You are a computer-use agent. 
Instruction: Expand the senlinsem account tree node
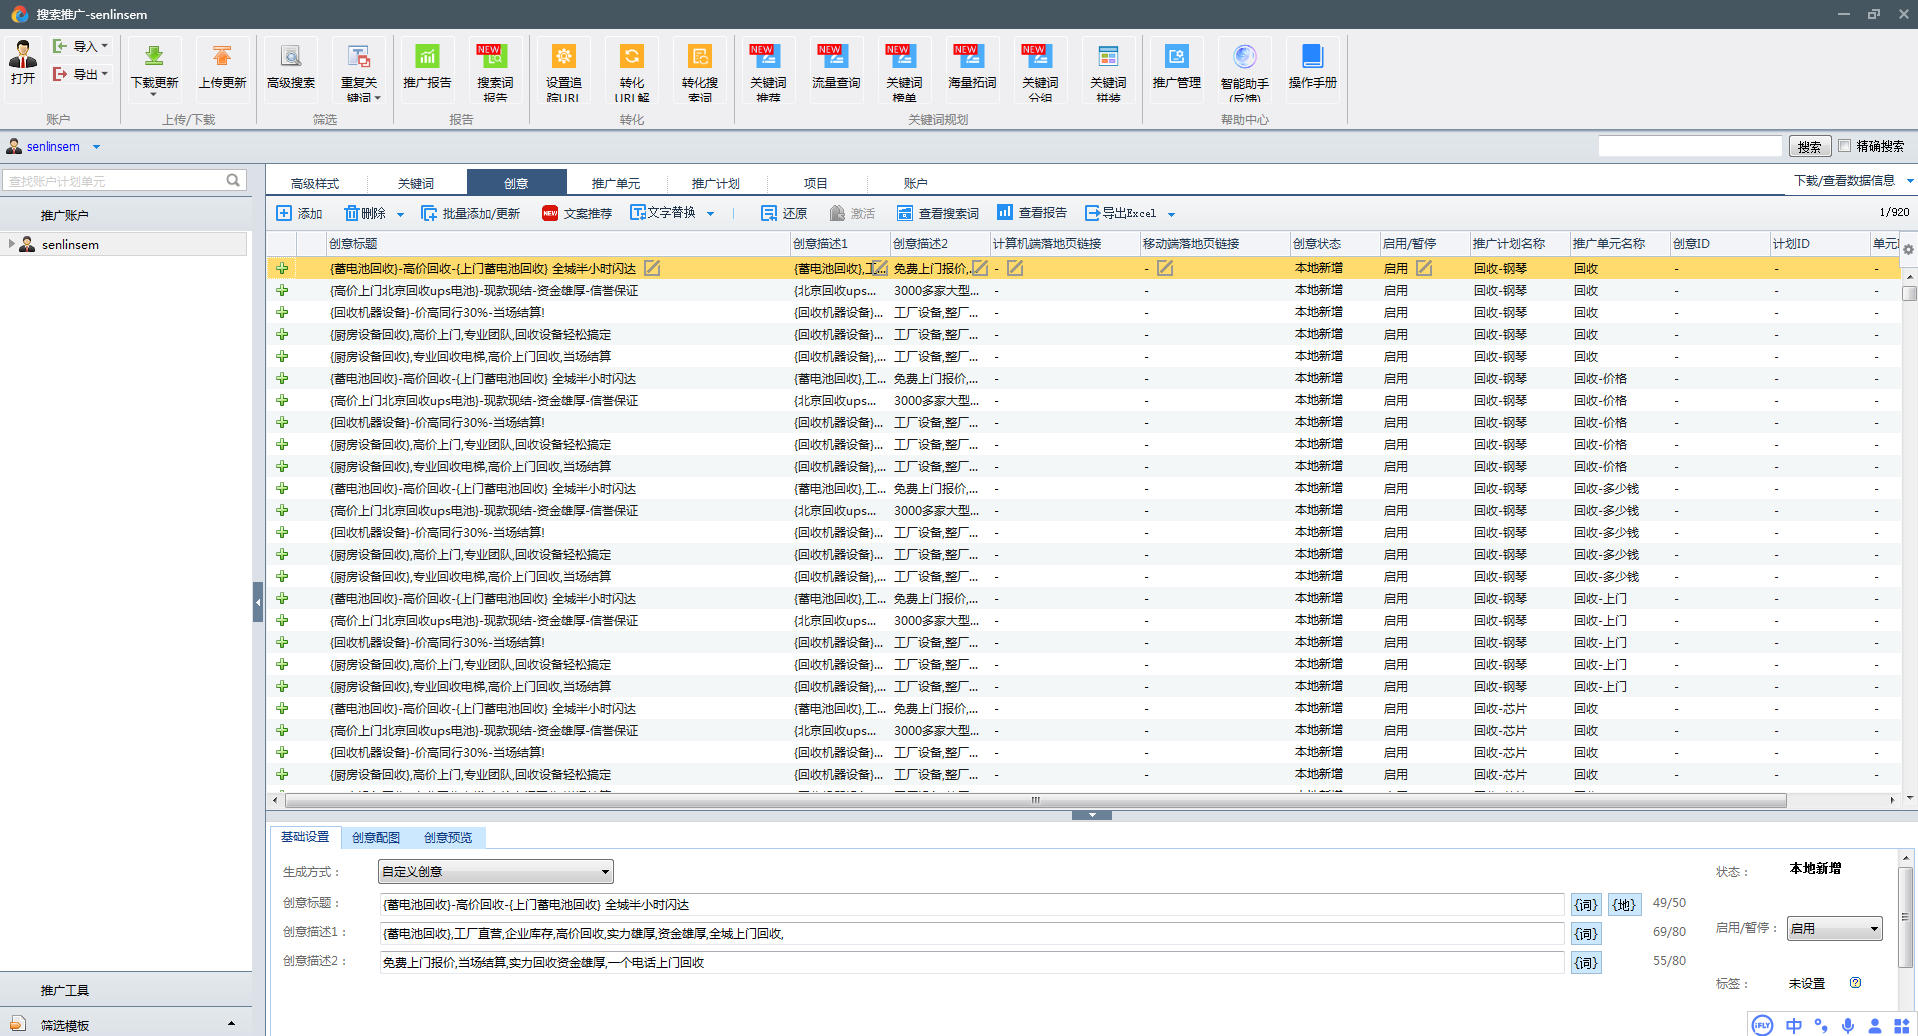point(11,244)
